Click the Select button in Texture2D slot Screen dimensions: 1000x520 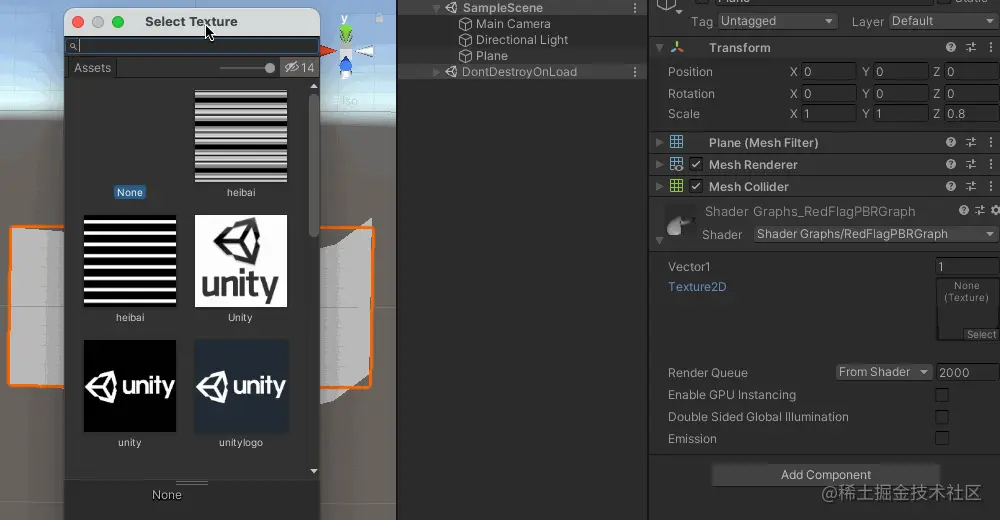(x=981, y=334)
